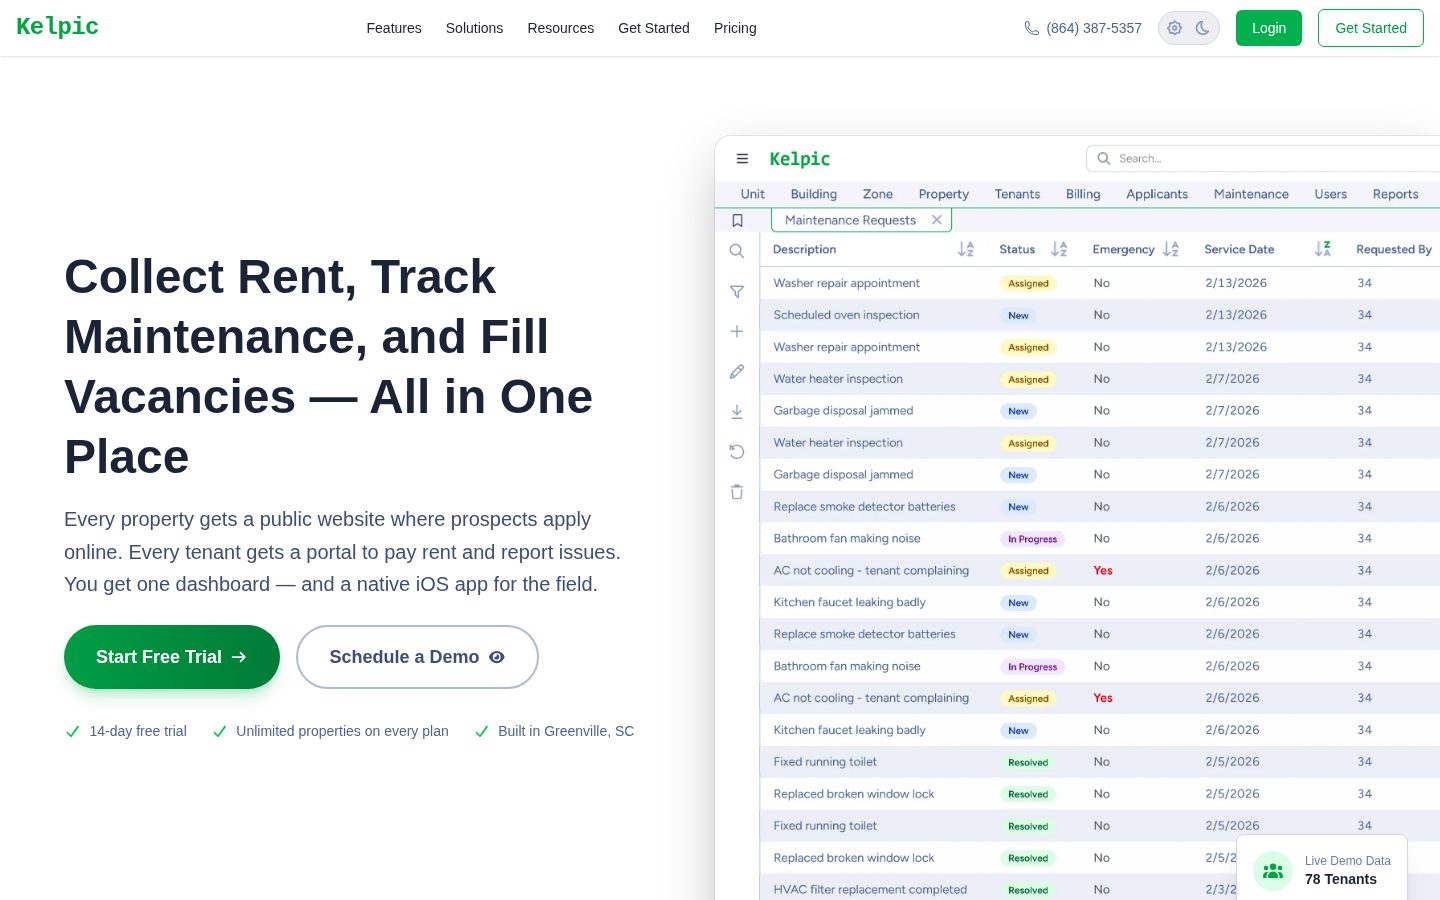Sort the Description column using its sort icon
This screenshot has width=1440, height=900.
click(966, 249)
